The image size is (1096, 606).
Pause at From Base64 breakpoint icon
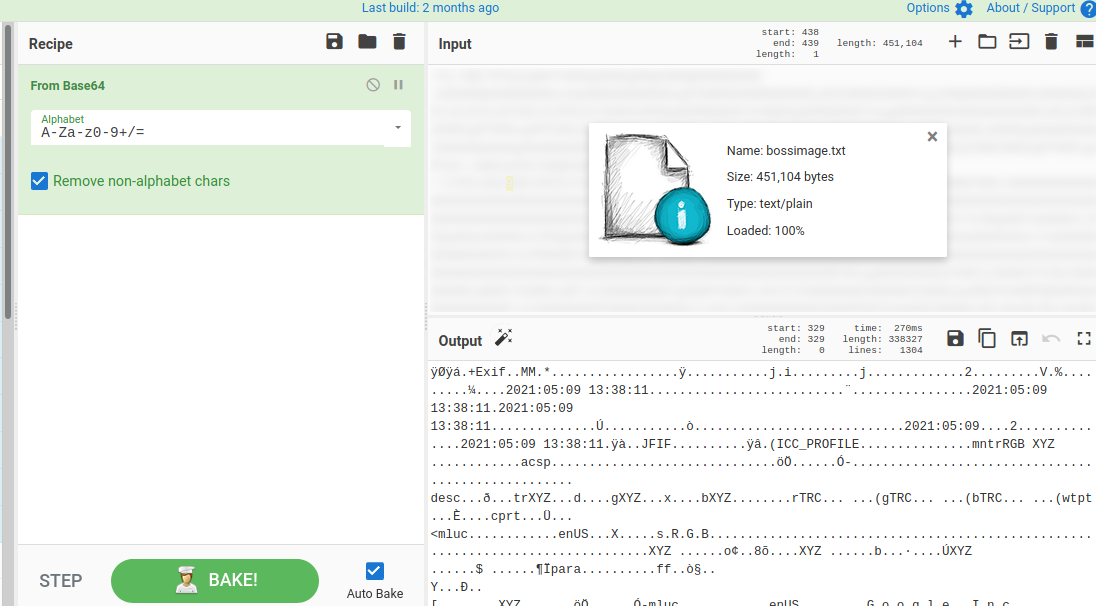[x=398, y=85]
